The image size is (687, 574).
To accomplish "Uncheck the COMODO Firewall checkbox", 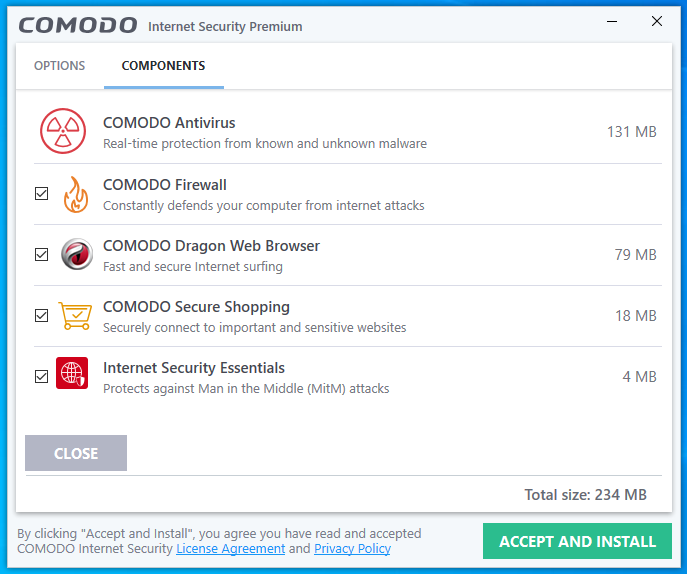I will click(41, 194).
